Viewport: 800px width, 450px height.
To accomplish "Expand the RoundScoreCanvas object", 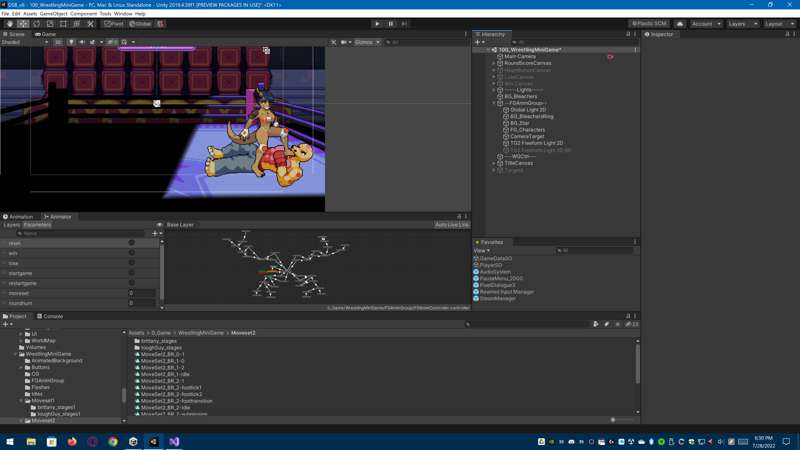I will click(494, 63).
